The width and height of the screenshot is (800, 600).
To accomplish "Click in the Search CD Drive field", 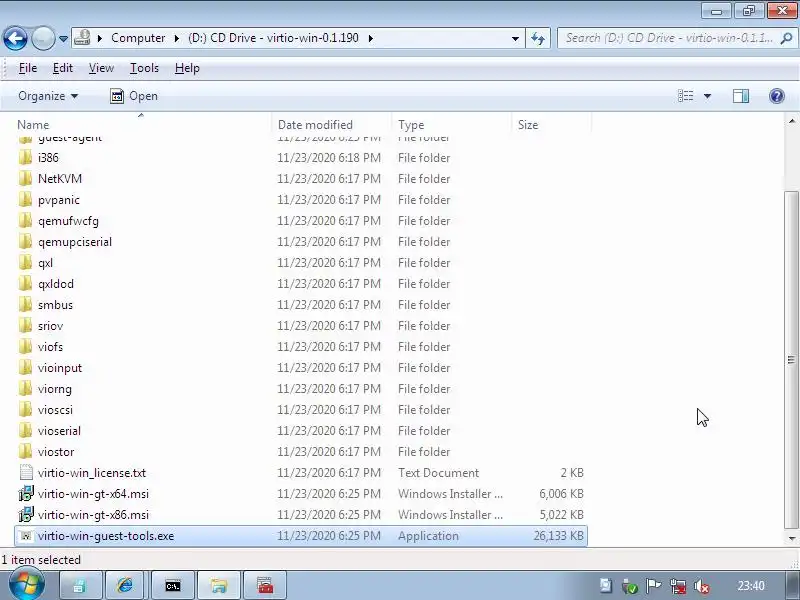I will 668,38.
